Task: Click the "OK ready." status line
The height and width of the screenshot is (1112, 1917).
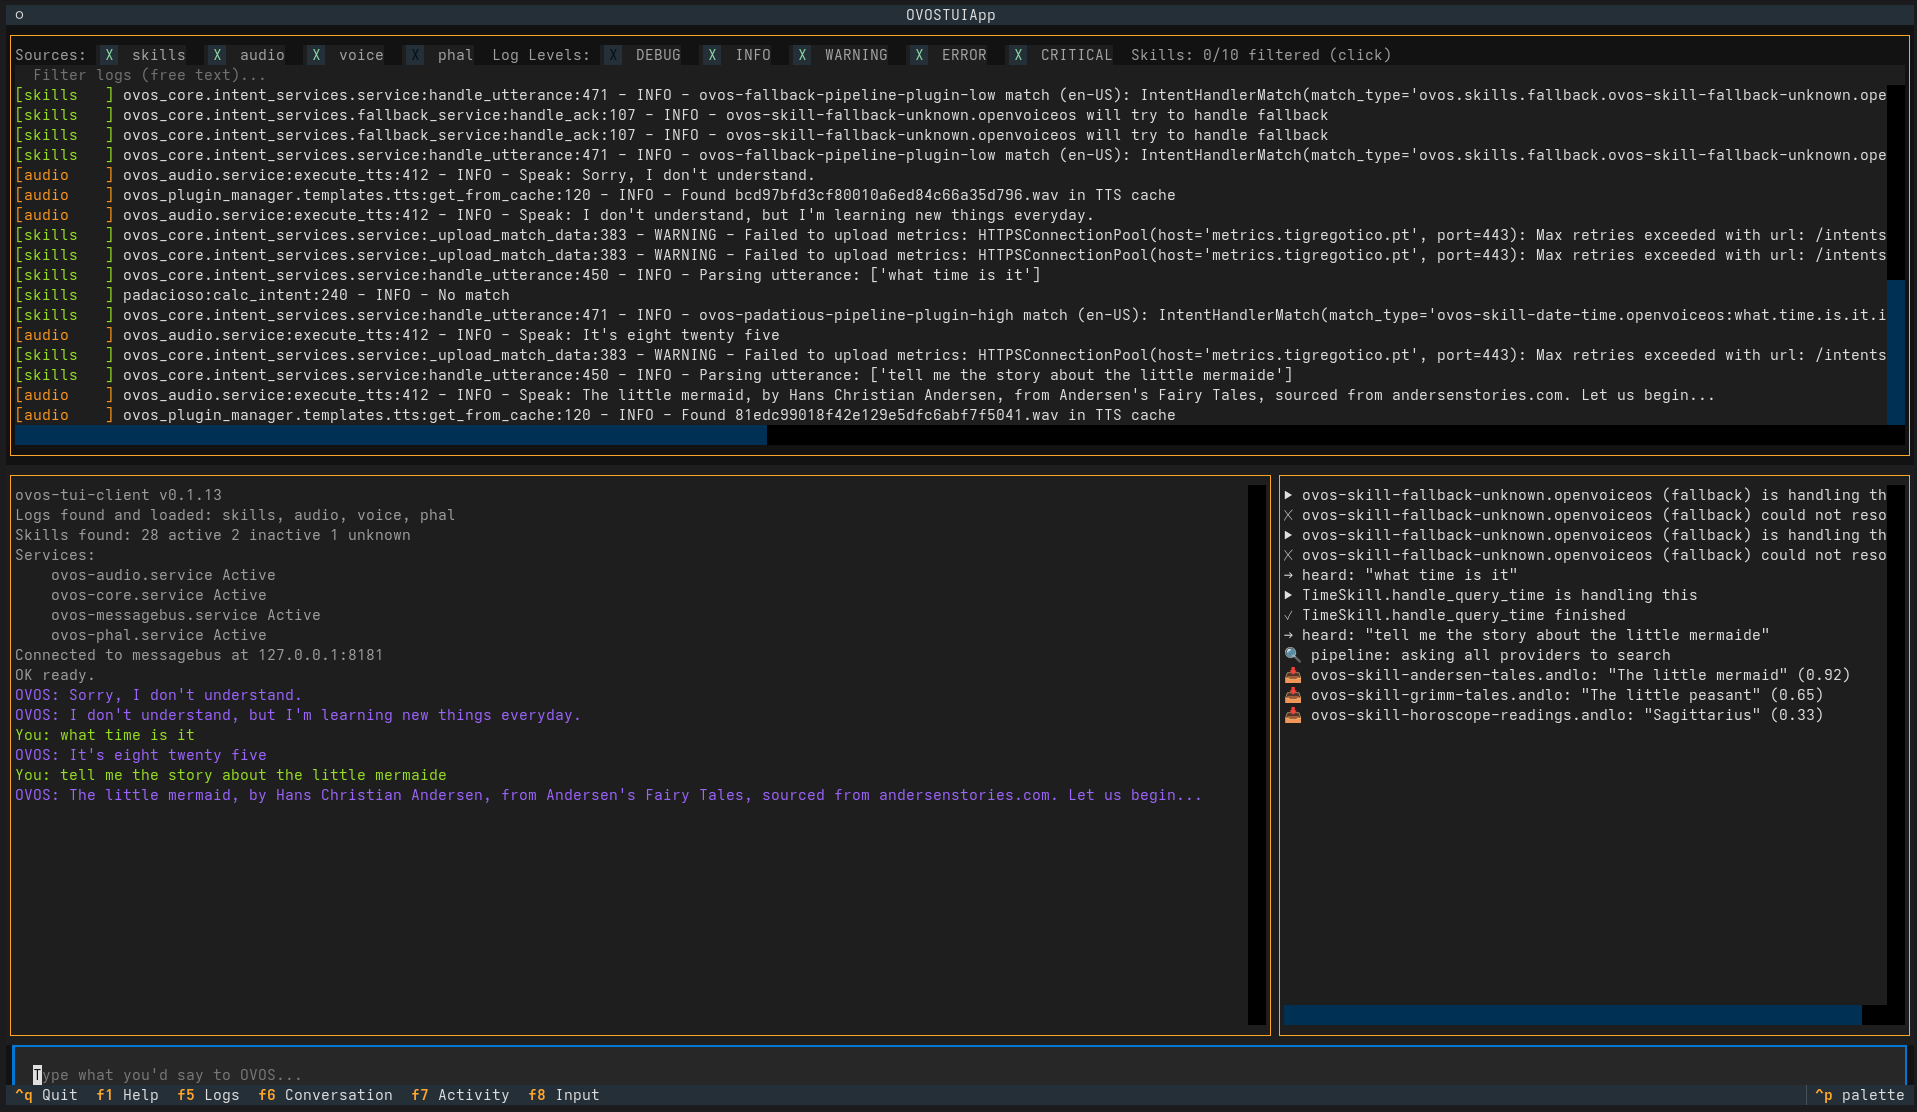Action: 55,675
